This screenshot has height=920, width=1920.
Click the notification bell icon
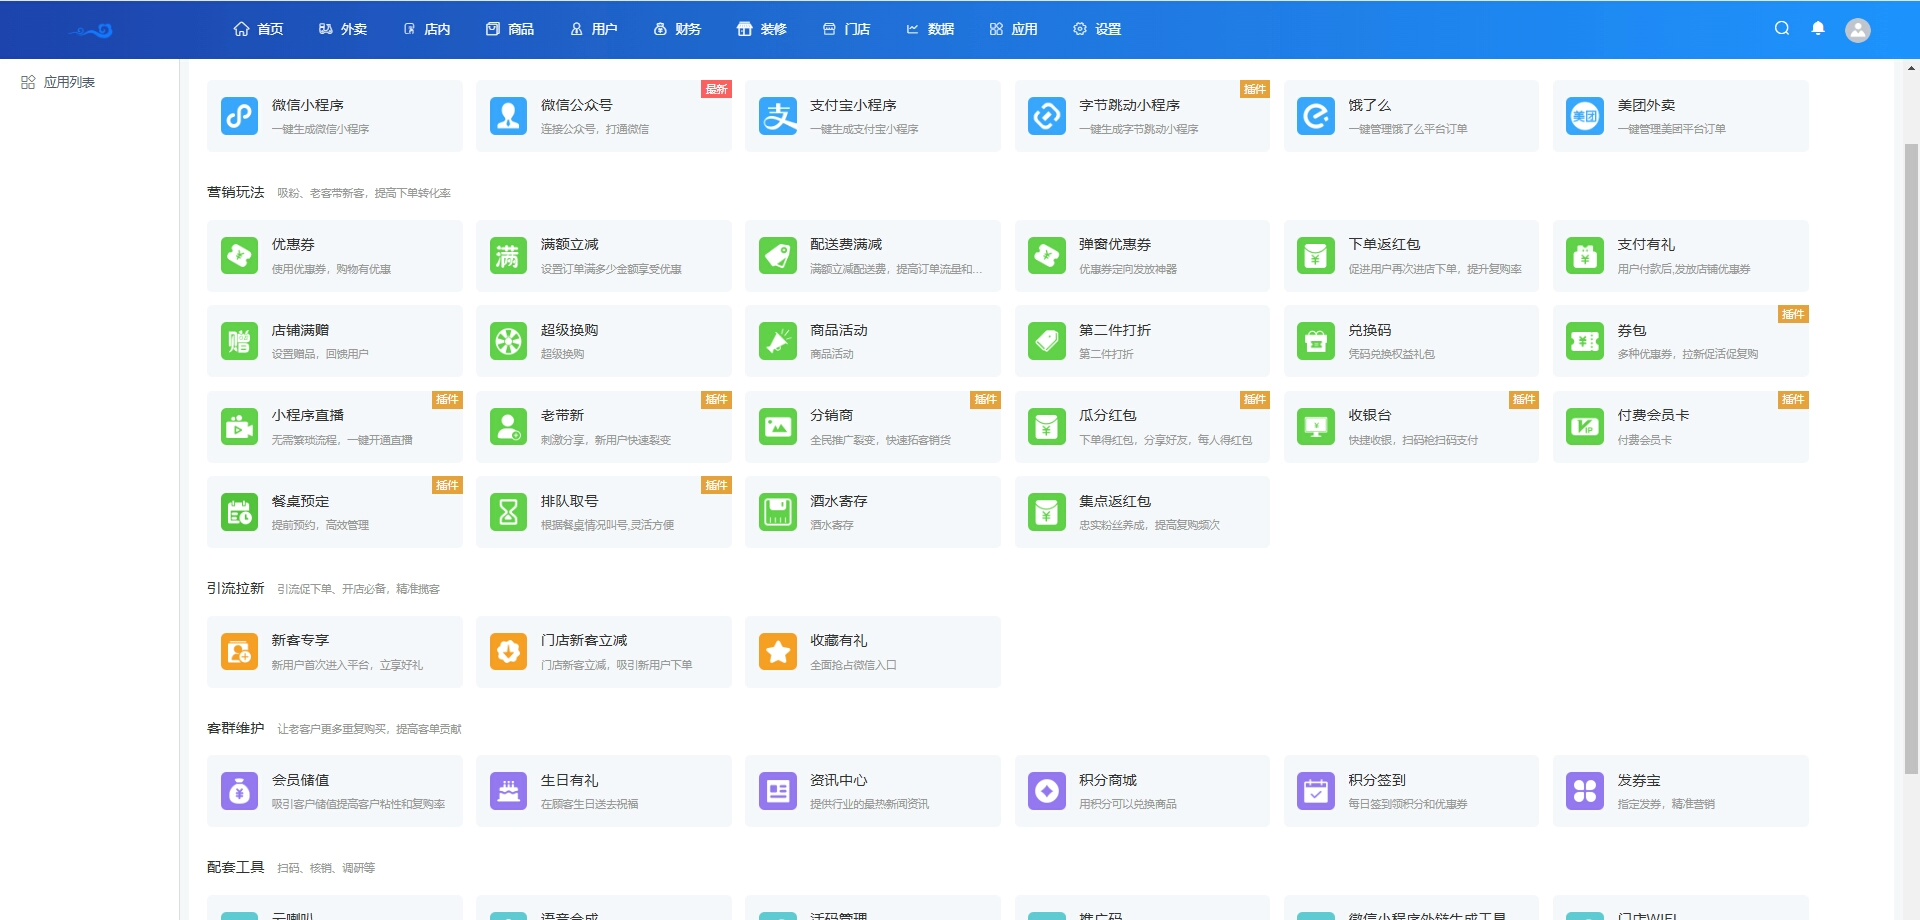[1818, 29]
